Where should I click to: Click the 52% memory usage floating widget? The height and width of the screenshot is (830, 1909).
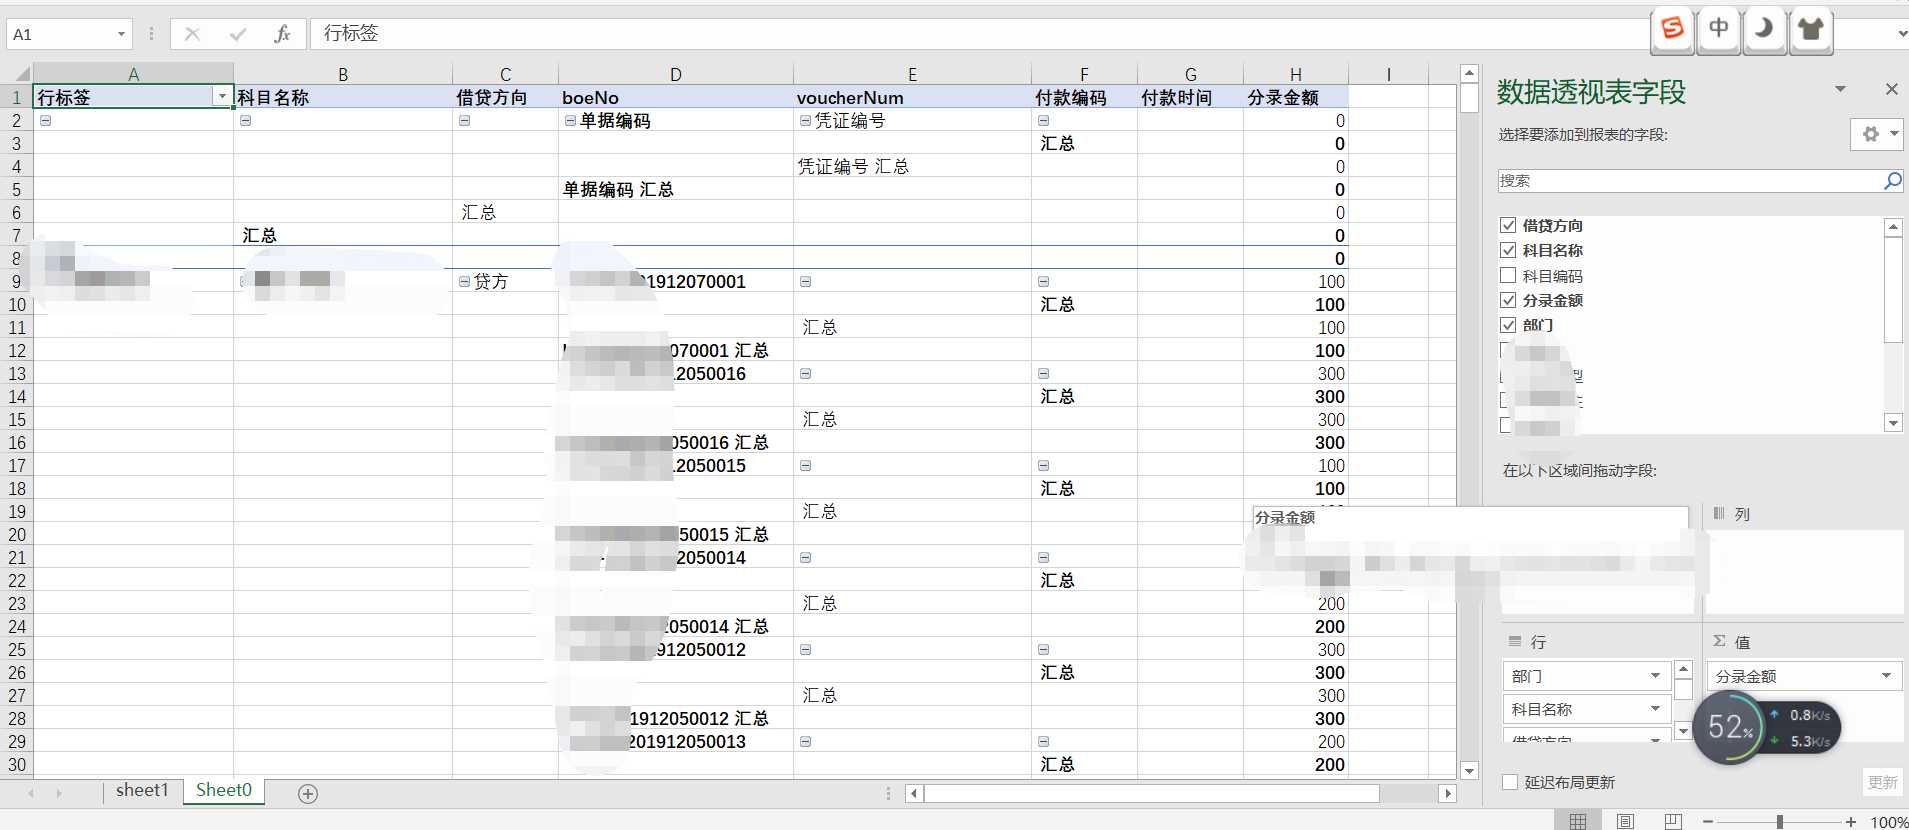[1731, 727]
